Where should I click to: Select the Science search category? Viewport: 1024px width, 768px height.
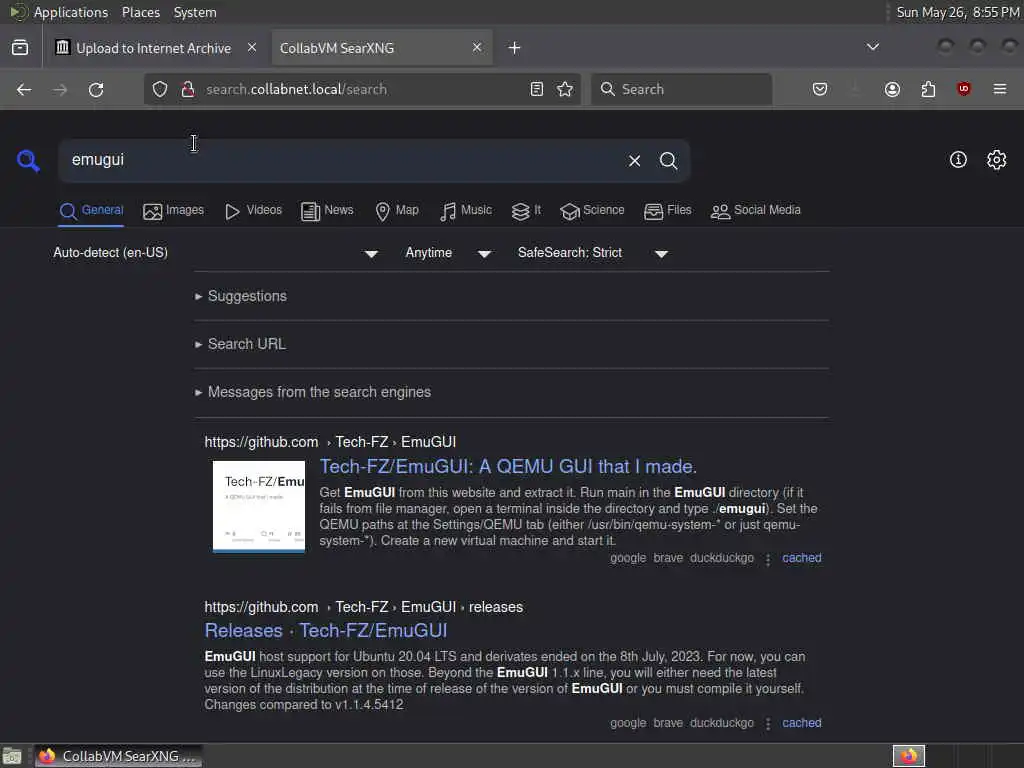(592, 210)
